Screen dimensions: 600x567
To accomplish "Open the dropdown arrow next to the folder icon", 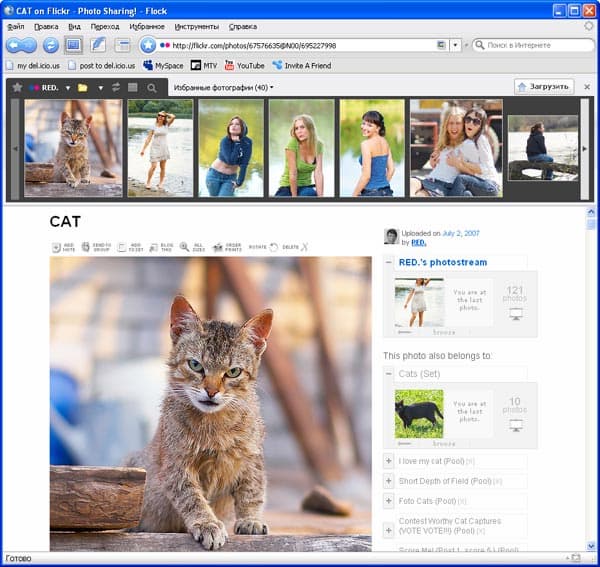I will point(100,88).
